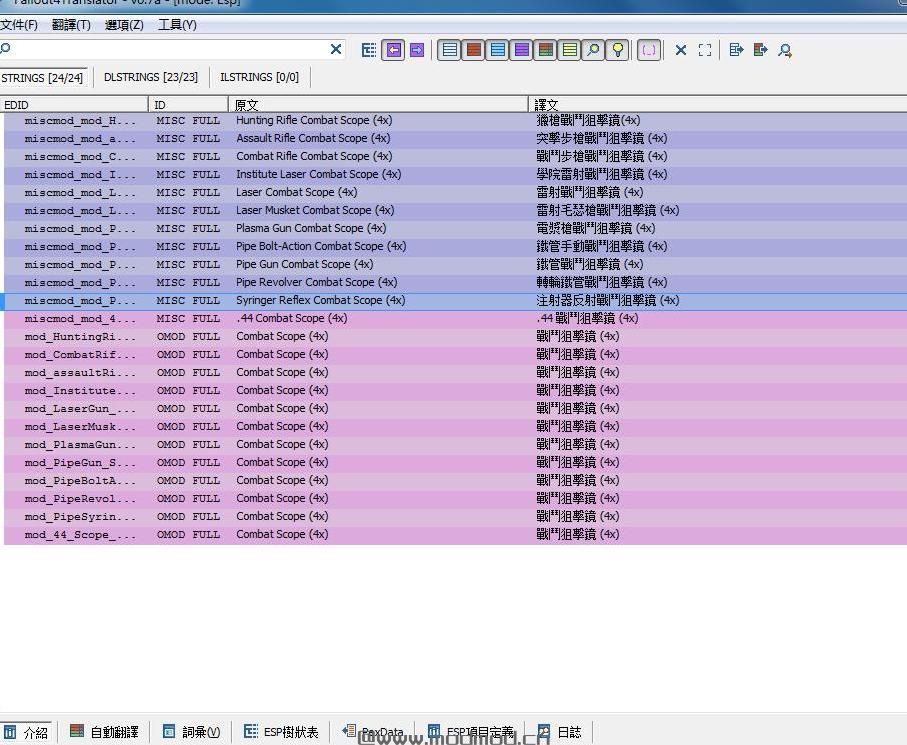Open the 介紹 bottom tab
The width and height of the screenshot is (907, 745).
pyautogui.click(x=27, y=732)
